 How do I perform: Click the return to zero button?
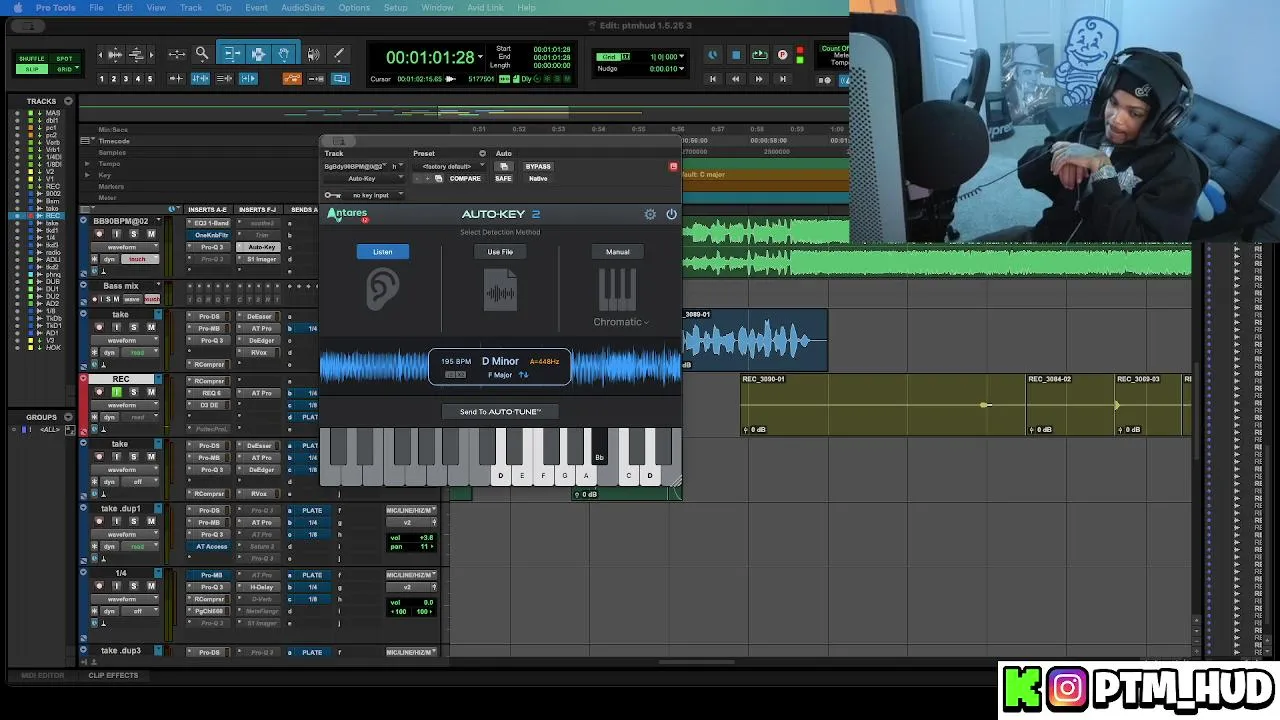(712, 78)
